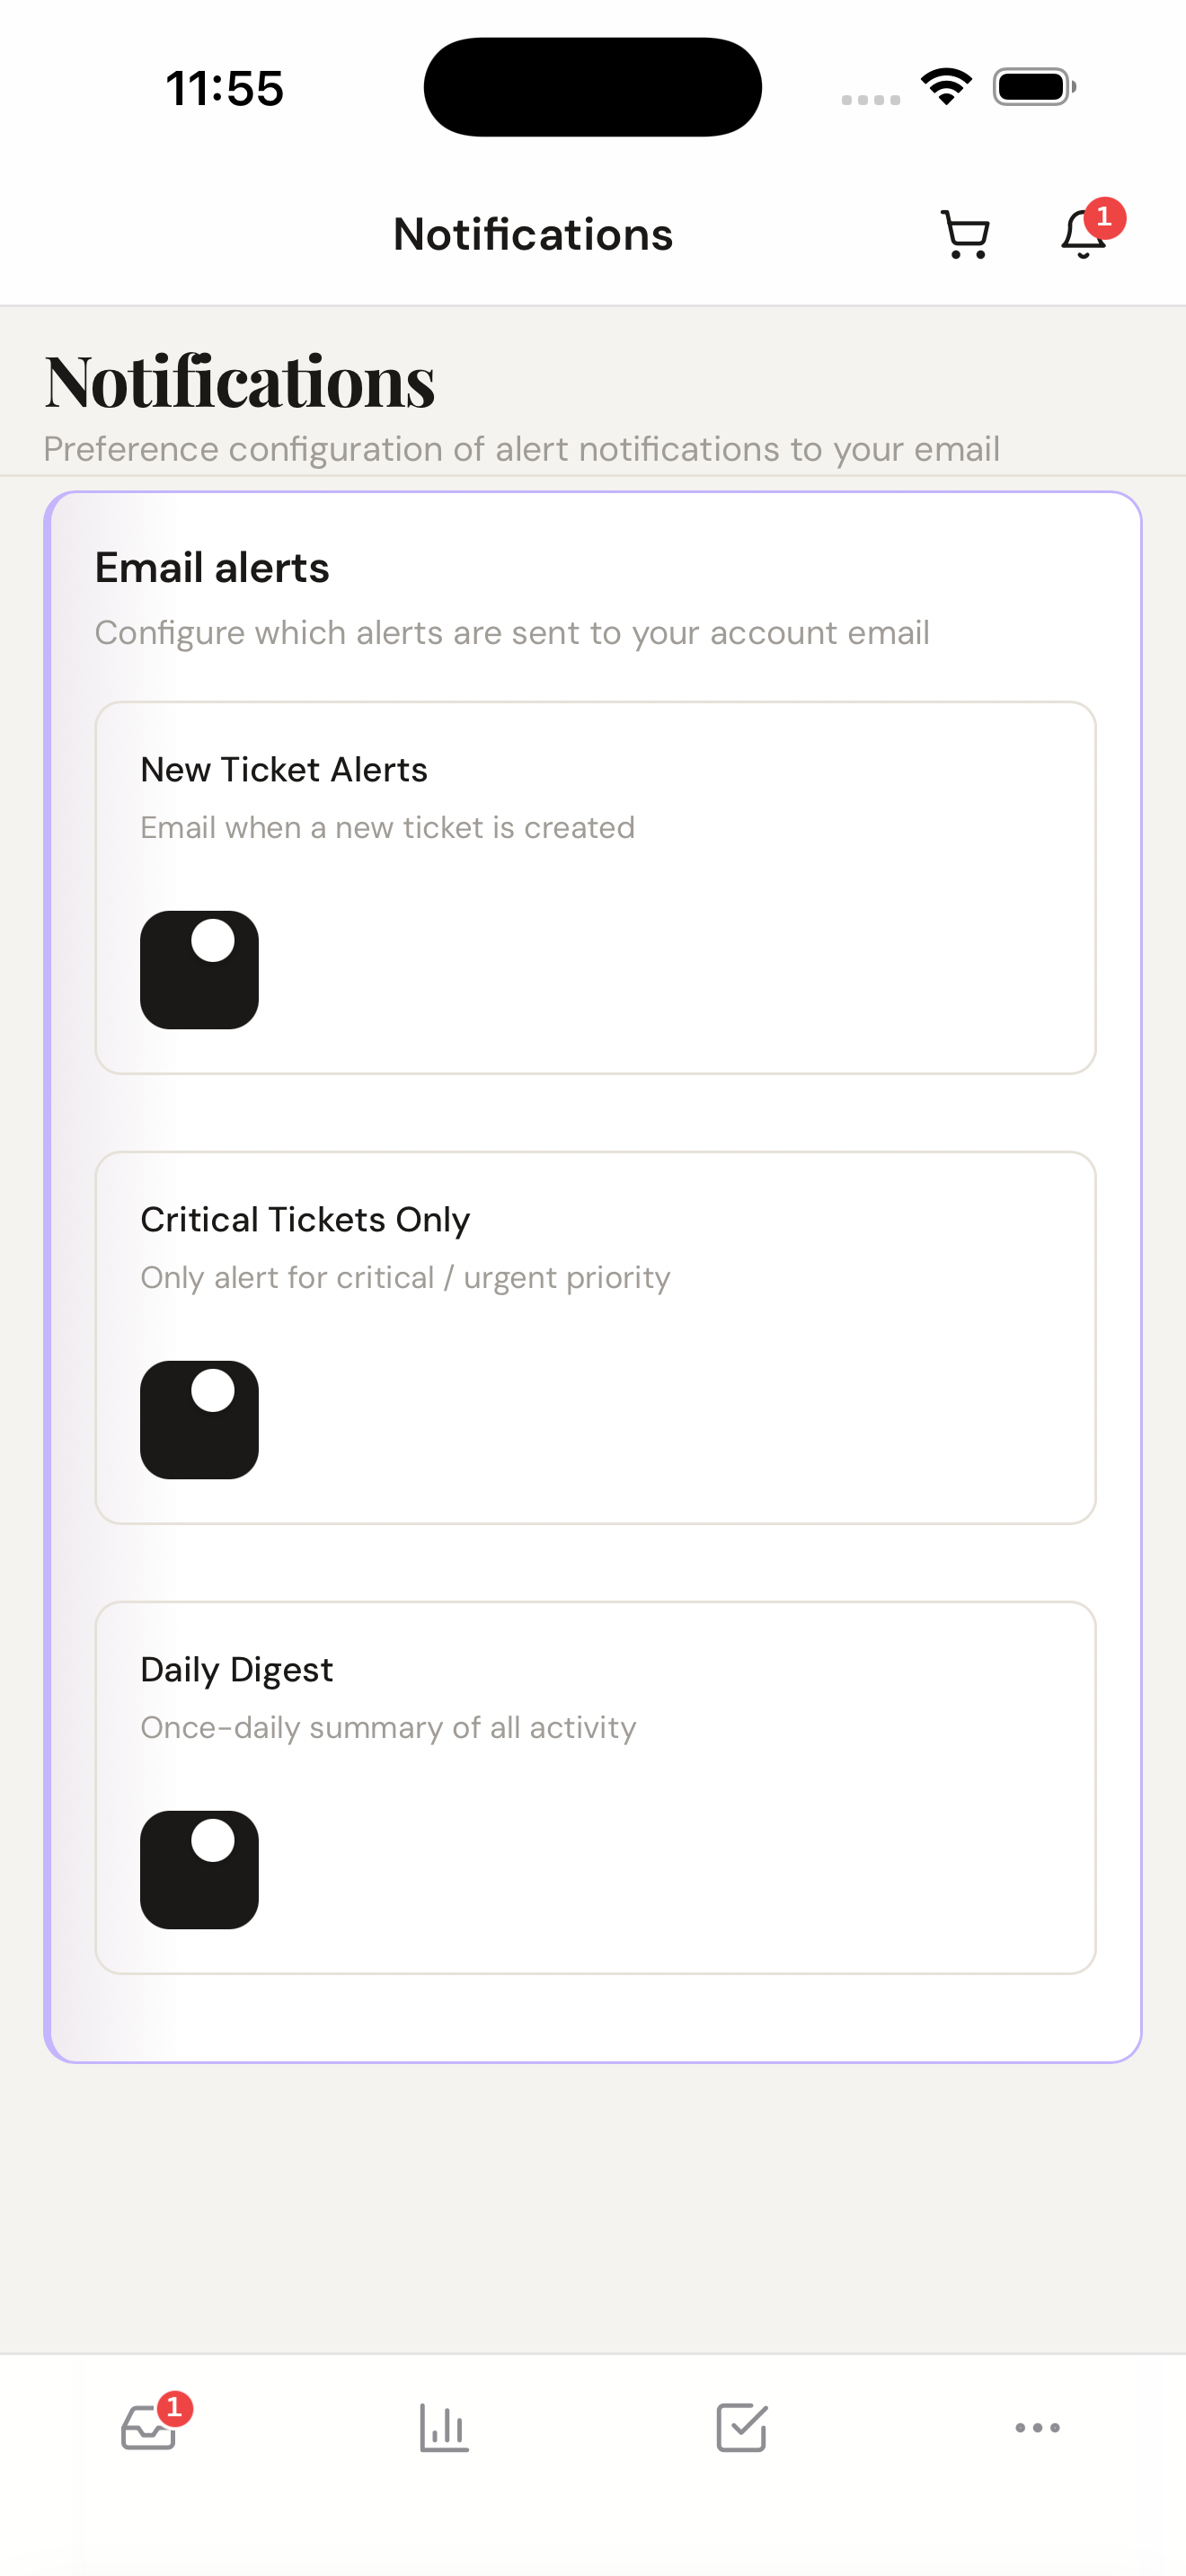
Task: Open the bar chart analytics tab
Action: pos(444,2428)
